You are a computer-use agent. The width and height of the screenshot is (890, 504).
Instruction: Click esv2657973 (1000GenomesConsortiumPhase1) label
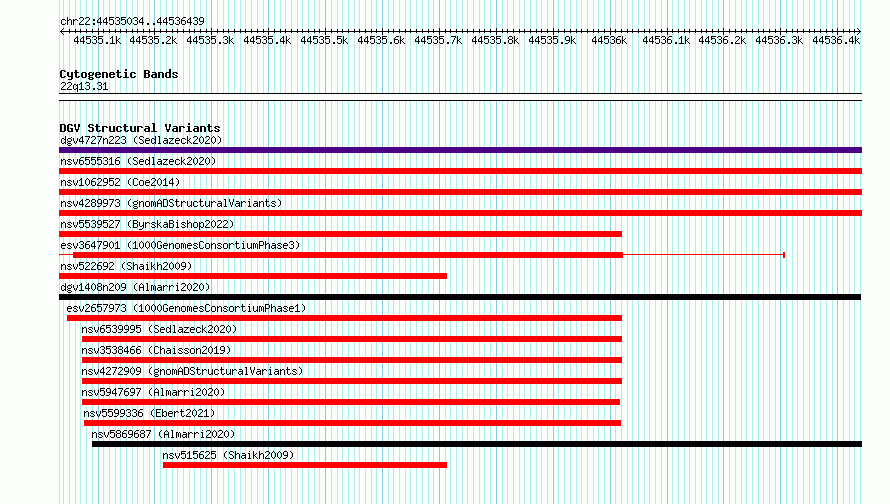(186, 308)
